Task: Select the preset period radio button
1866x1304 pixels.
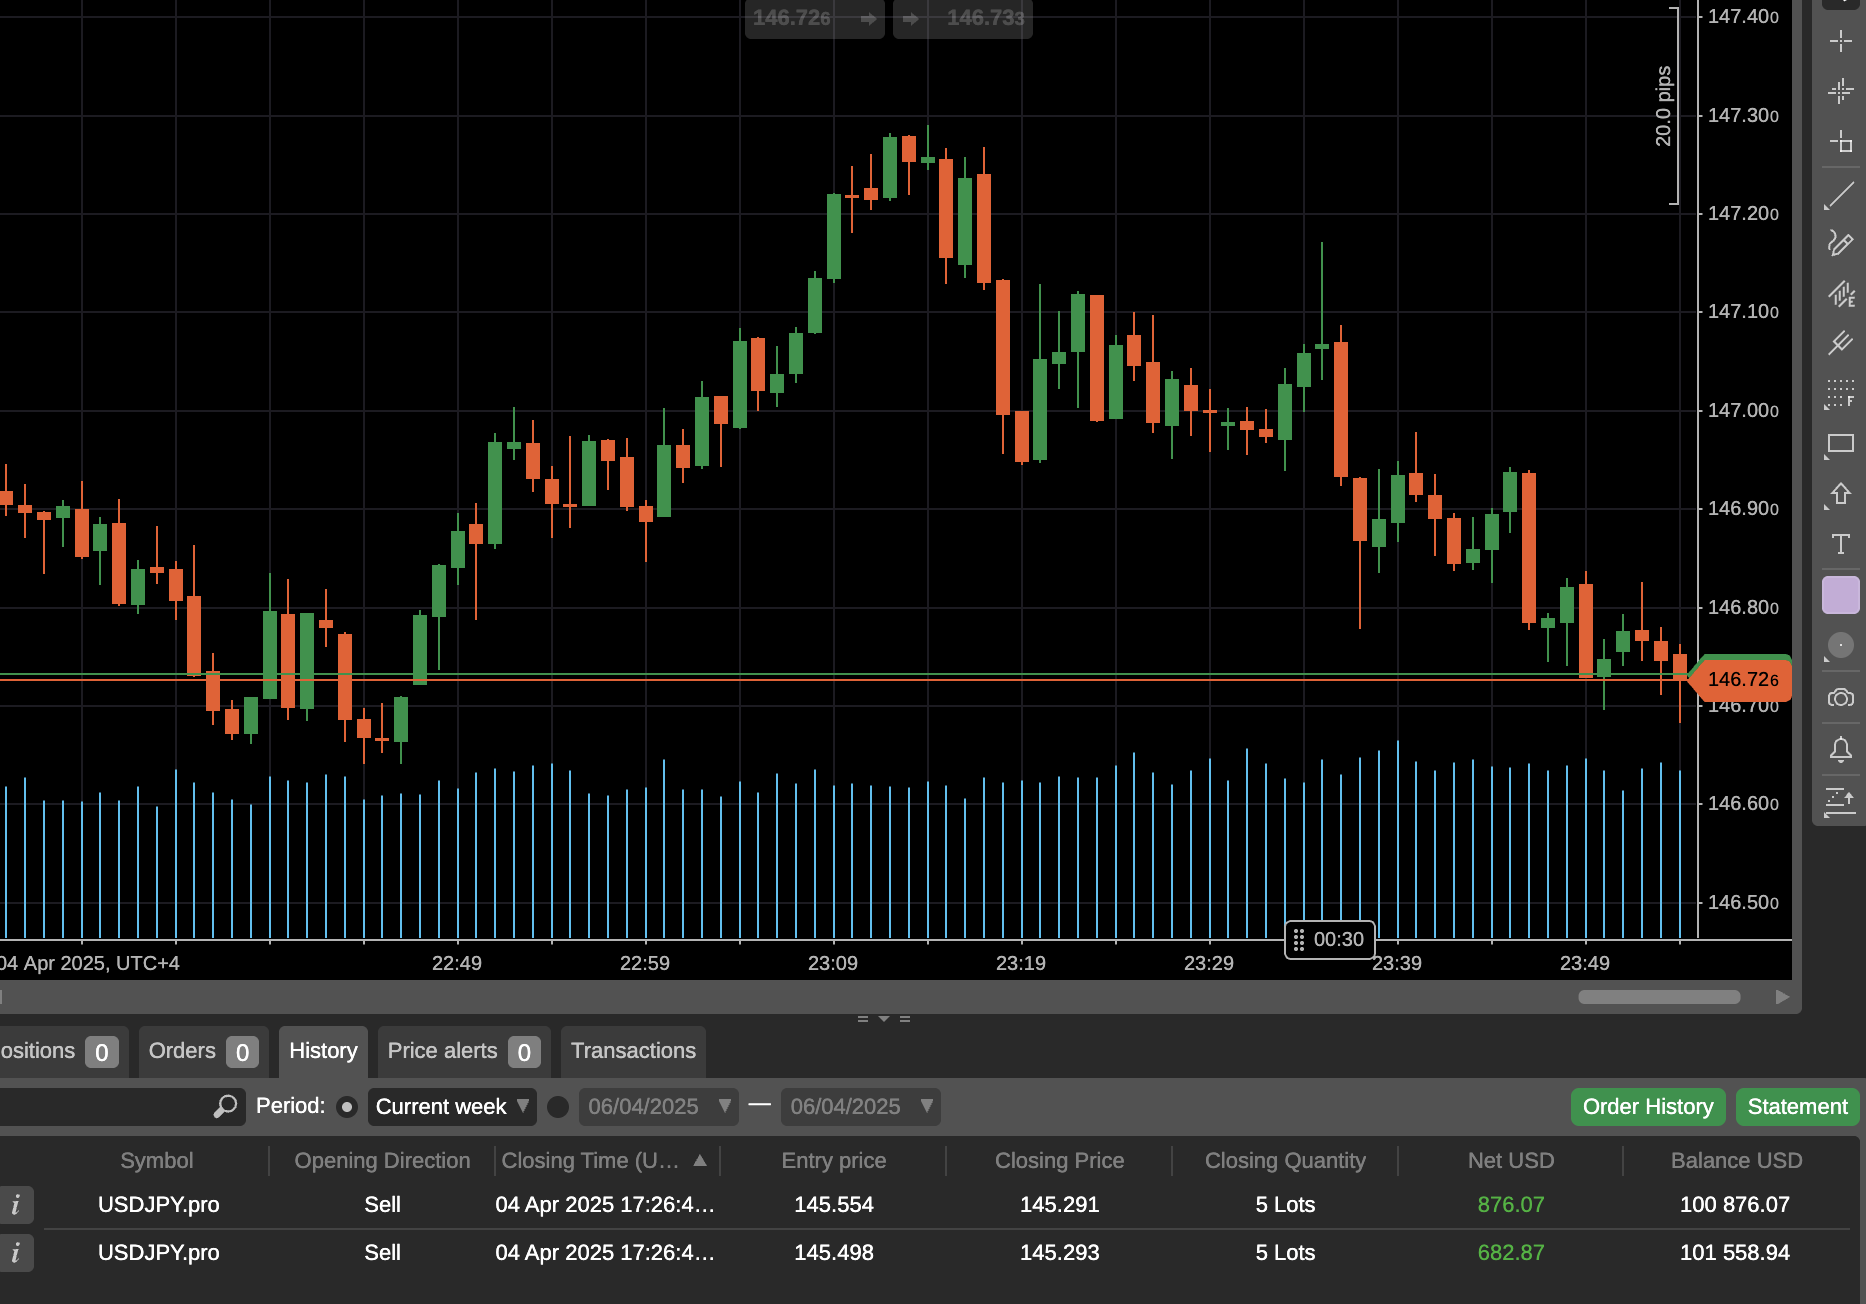Action: pos(347,1107)
